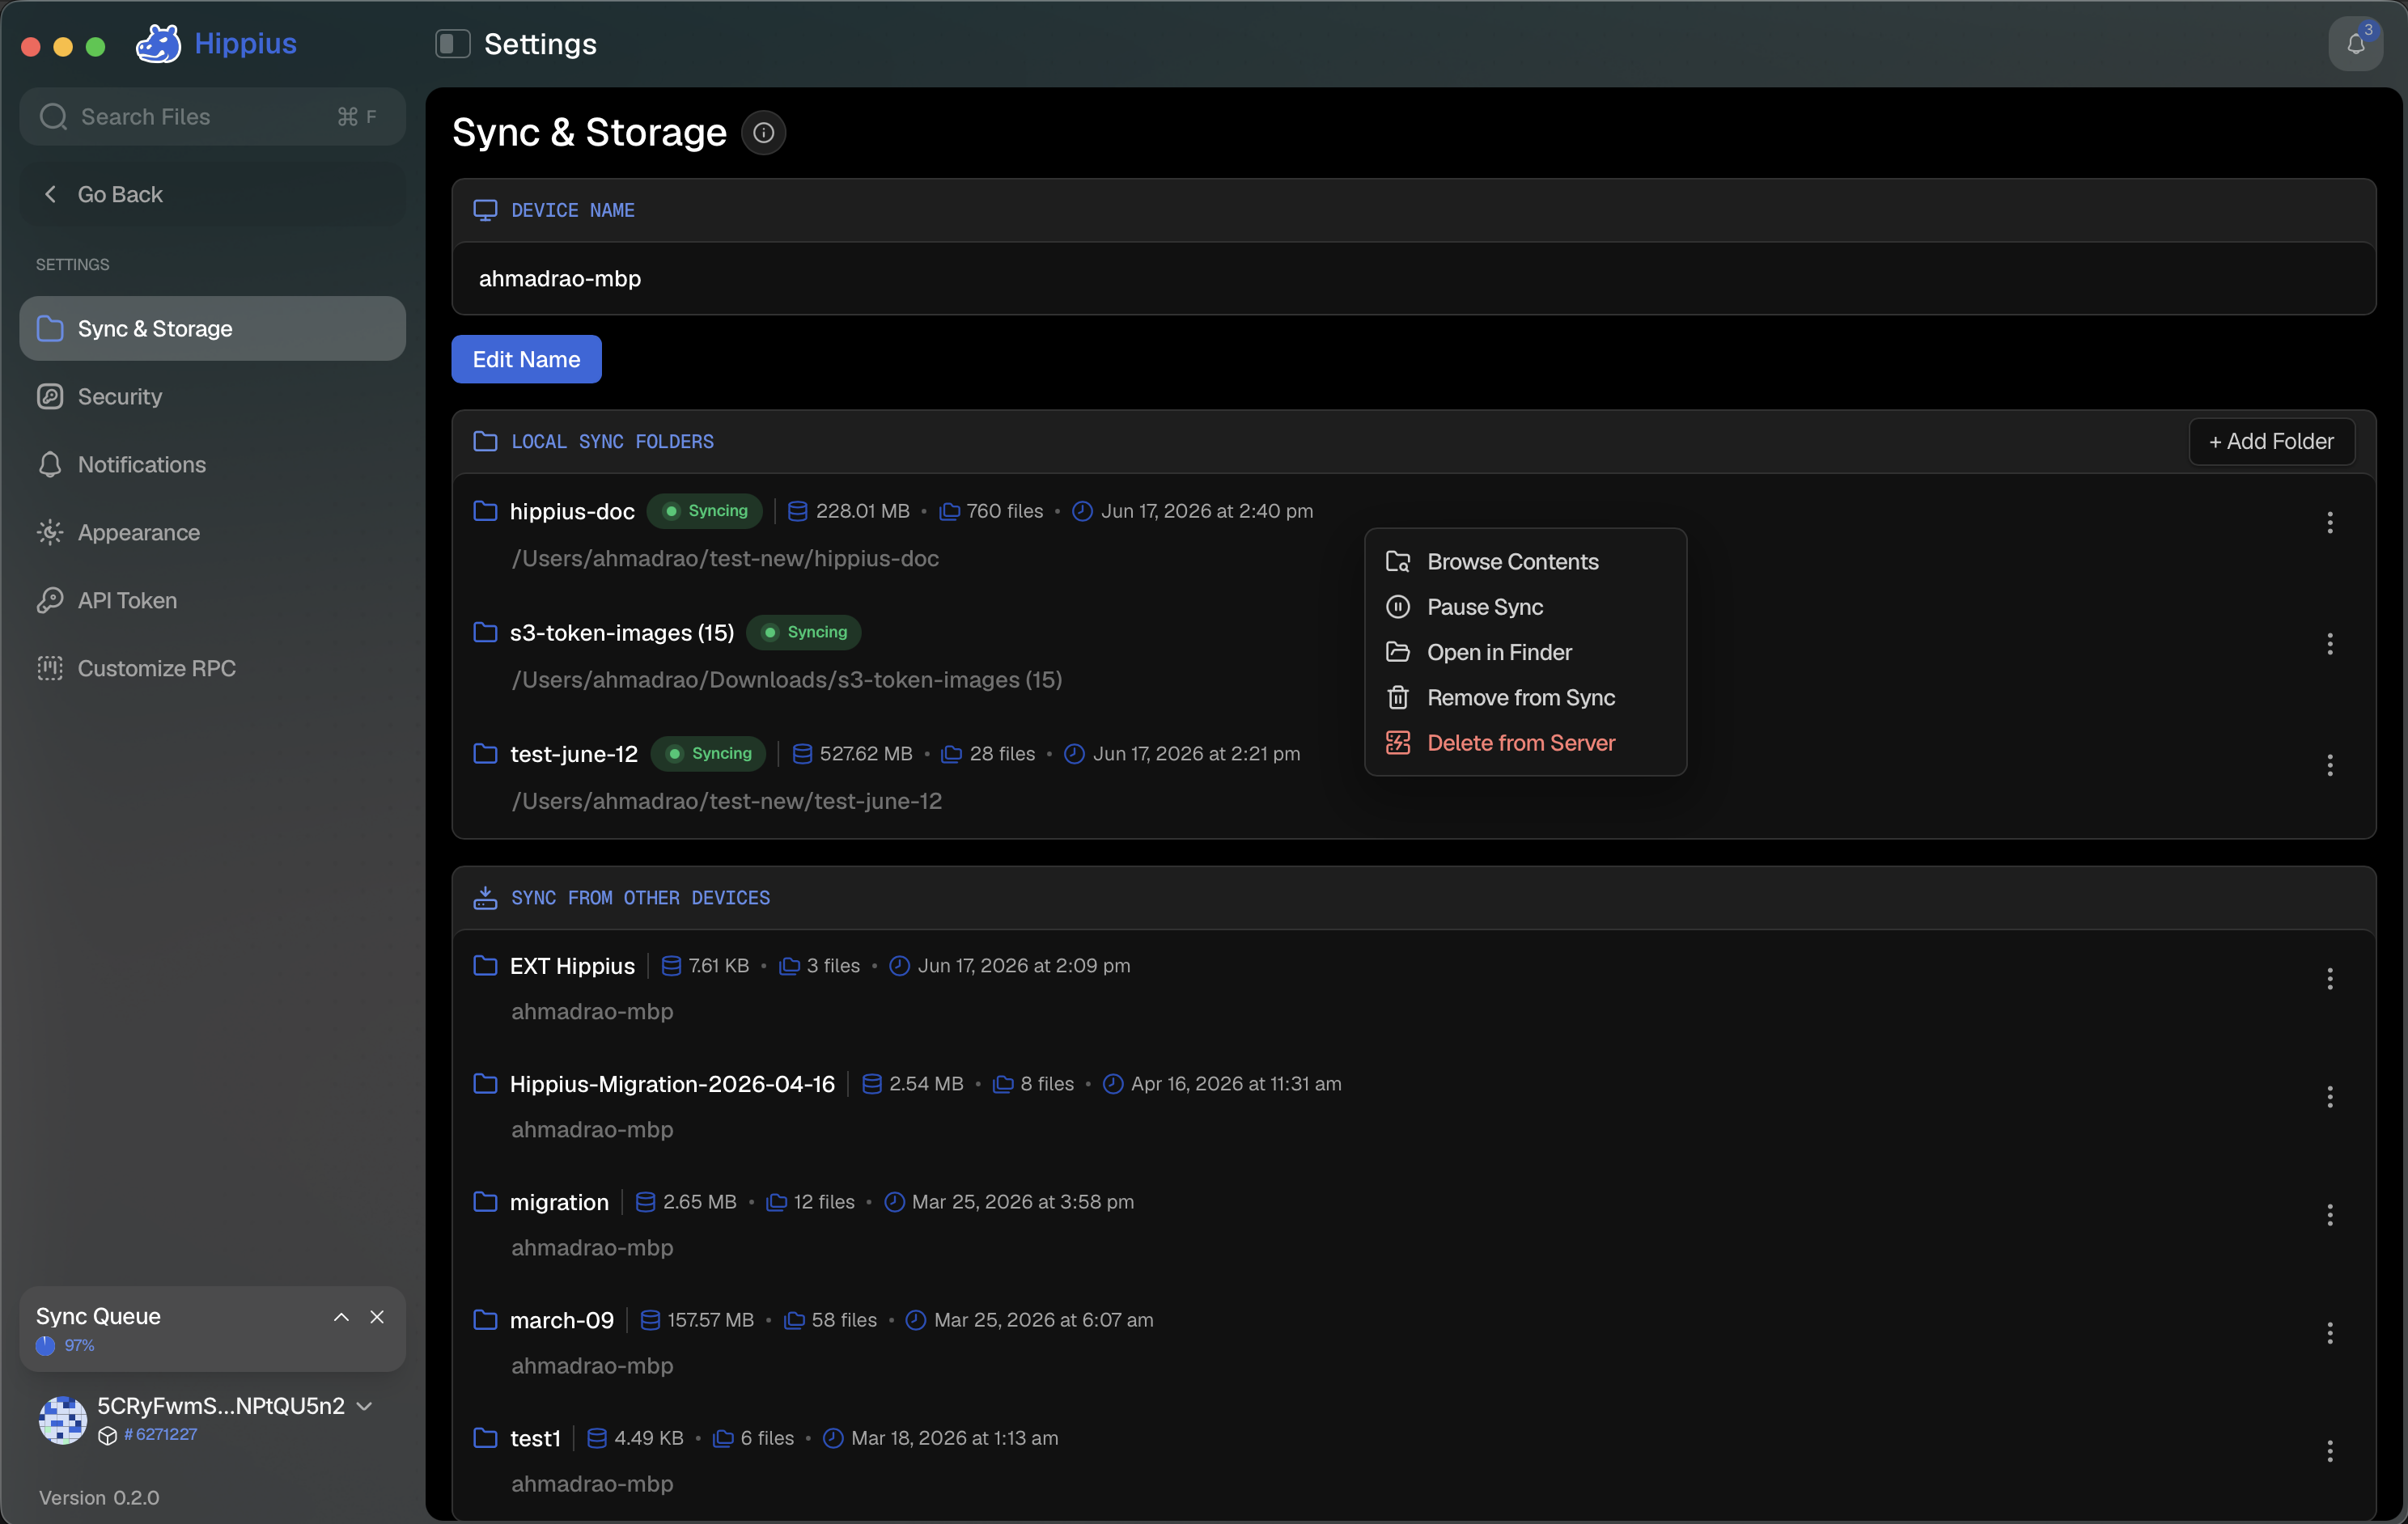Choose Open in Finder from menu

(1525, 652)
